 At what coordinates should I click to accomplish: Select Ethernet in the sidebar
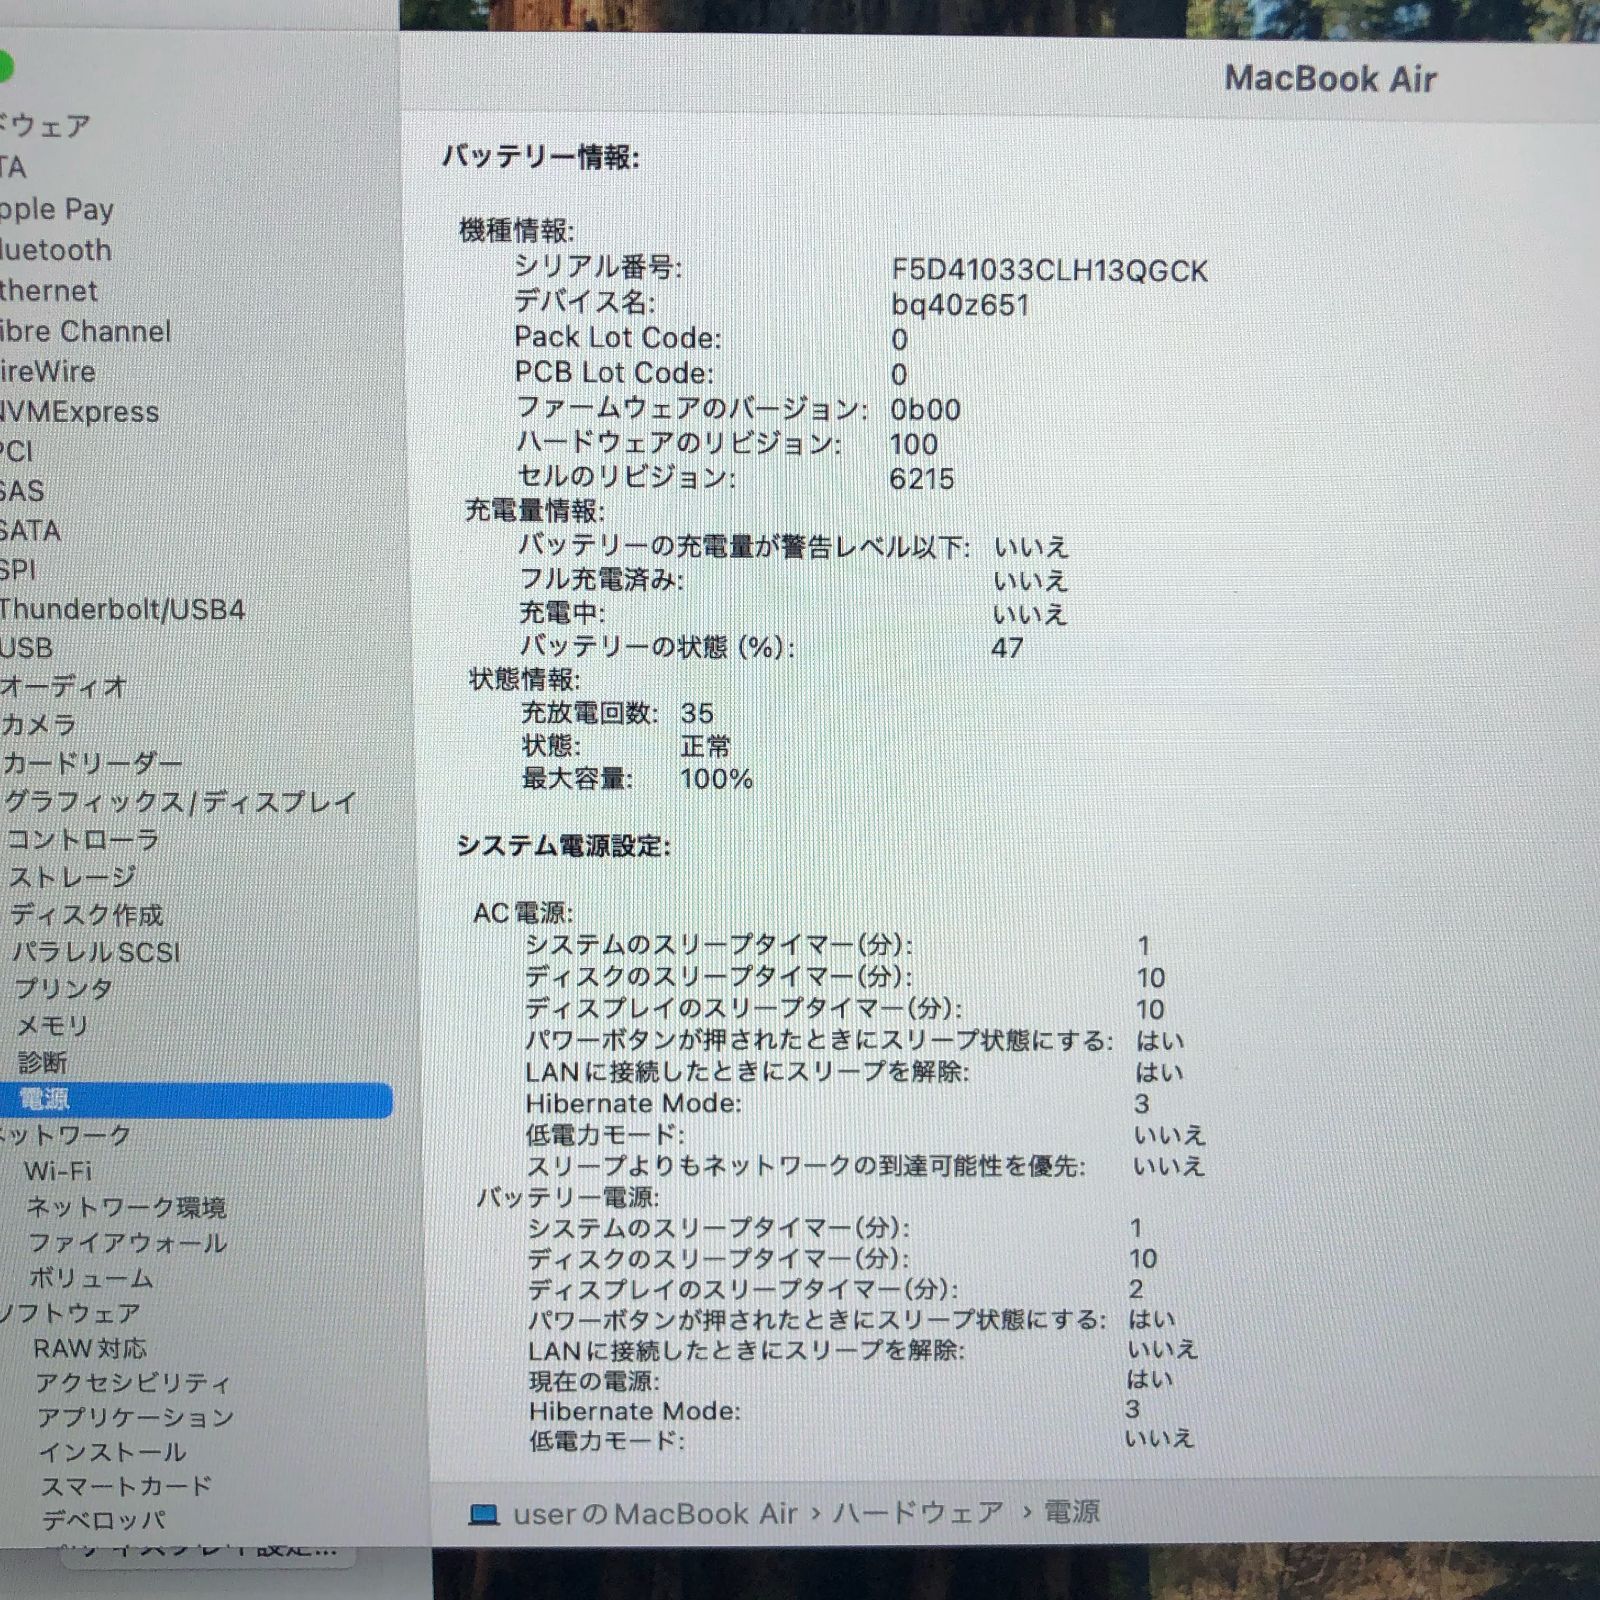pos(49,291)
